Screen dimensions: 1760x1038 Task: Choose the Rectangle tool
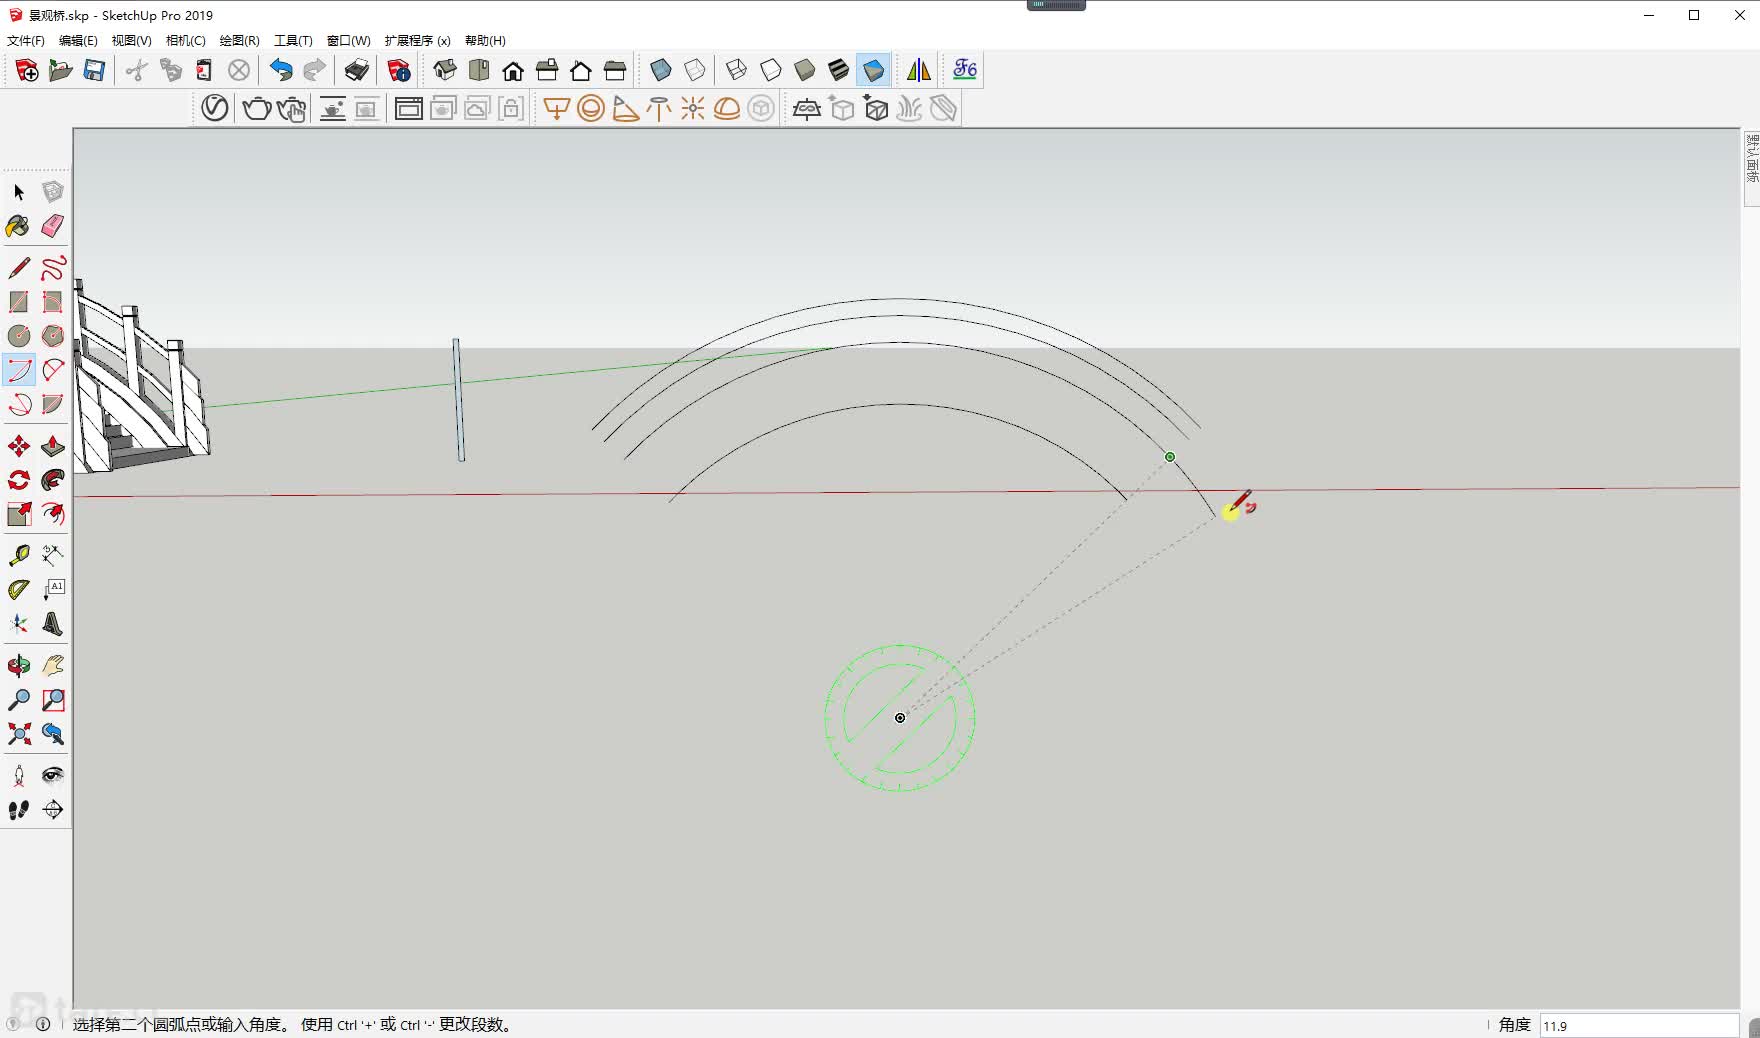19,302
